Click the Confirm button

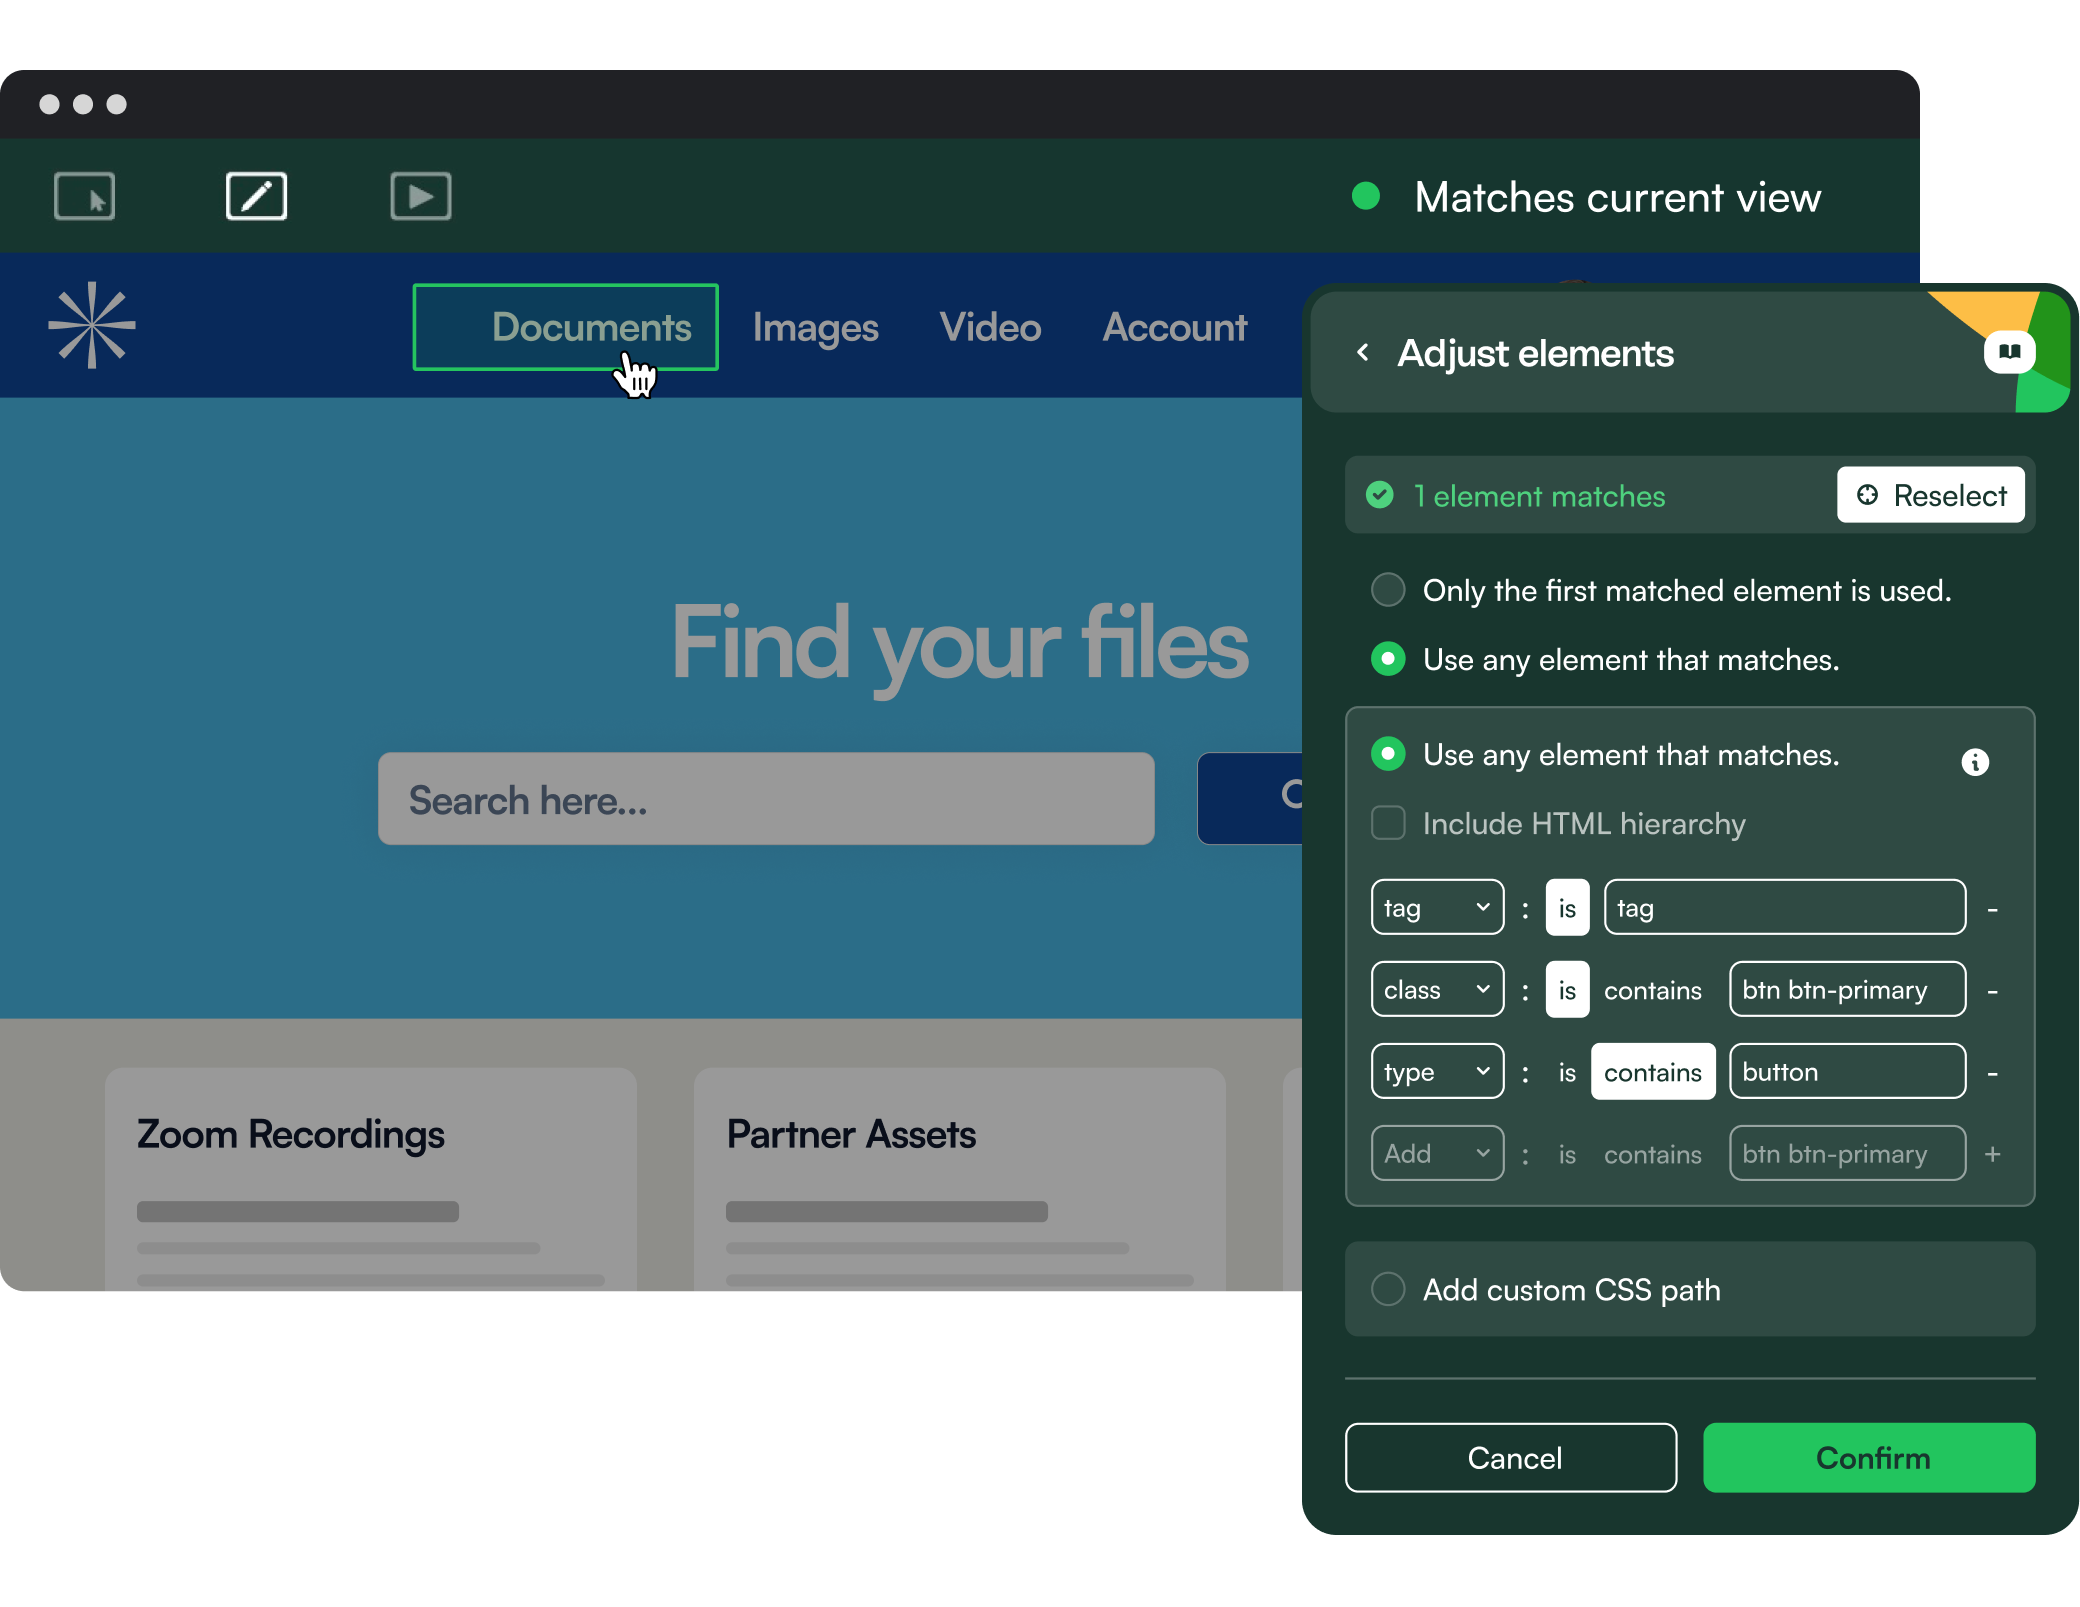point(1871,1457)
